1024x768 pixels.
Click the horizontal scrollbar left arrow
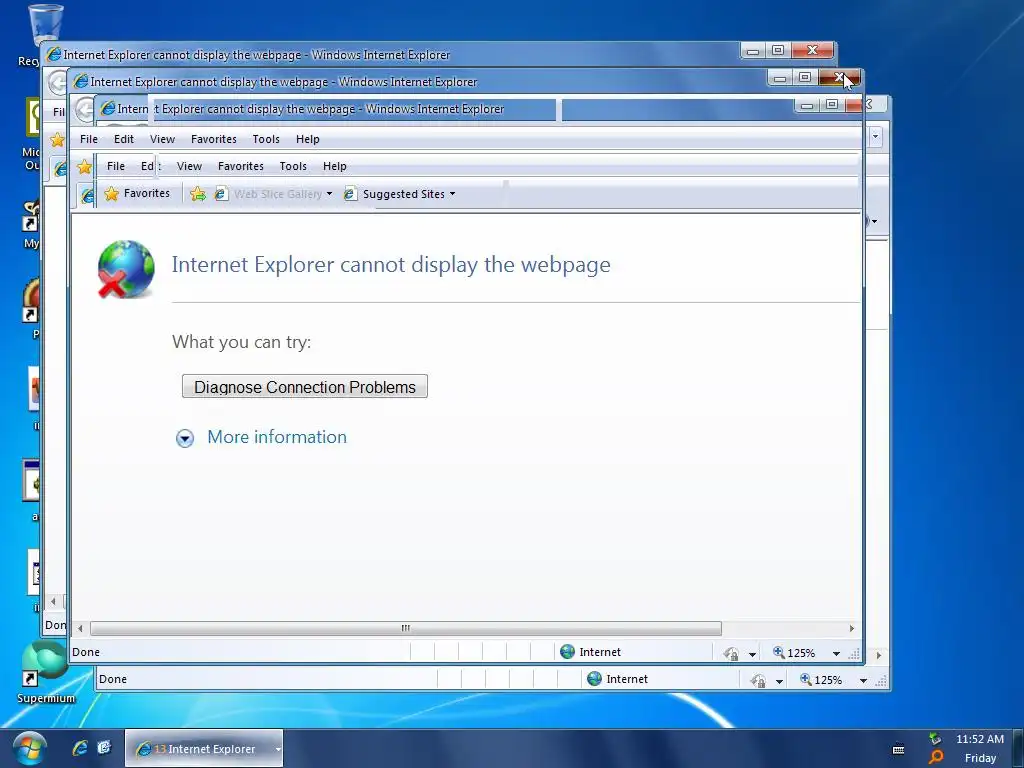[80, 628]
